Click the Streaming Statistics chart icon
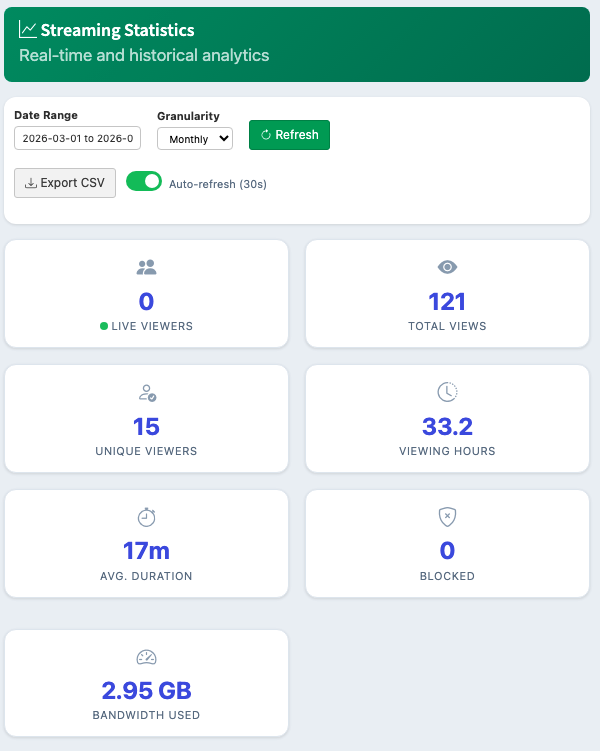600x751 pixels. coord(27,30)
